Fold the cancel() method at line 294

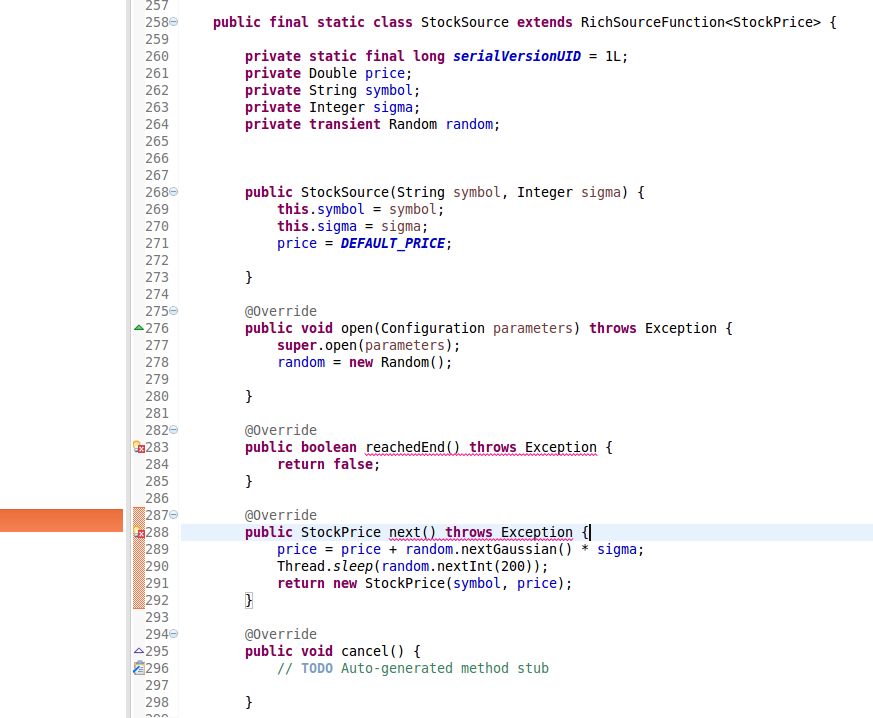coord(174,634)
